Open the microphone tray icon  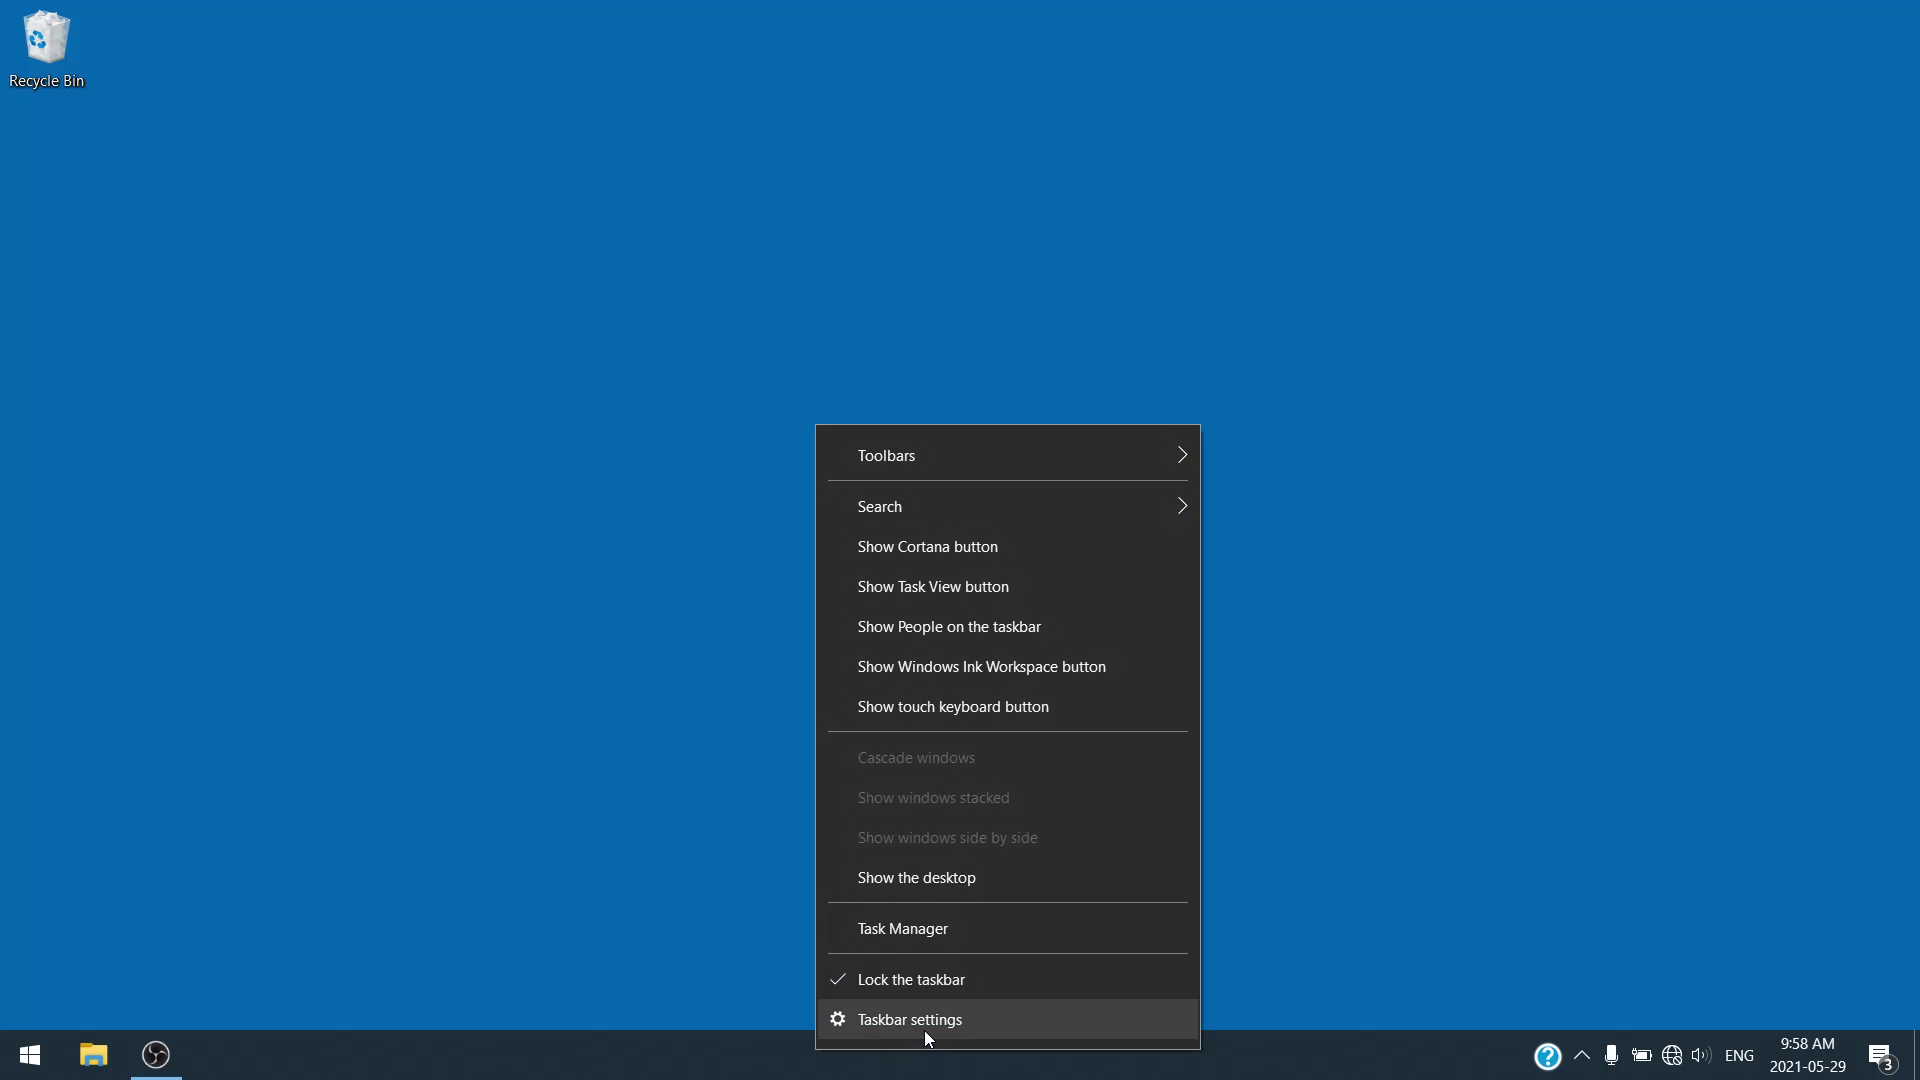click(1611, 1055)
